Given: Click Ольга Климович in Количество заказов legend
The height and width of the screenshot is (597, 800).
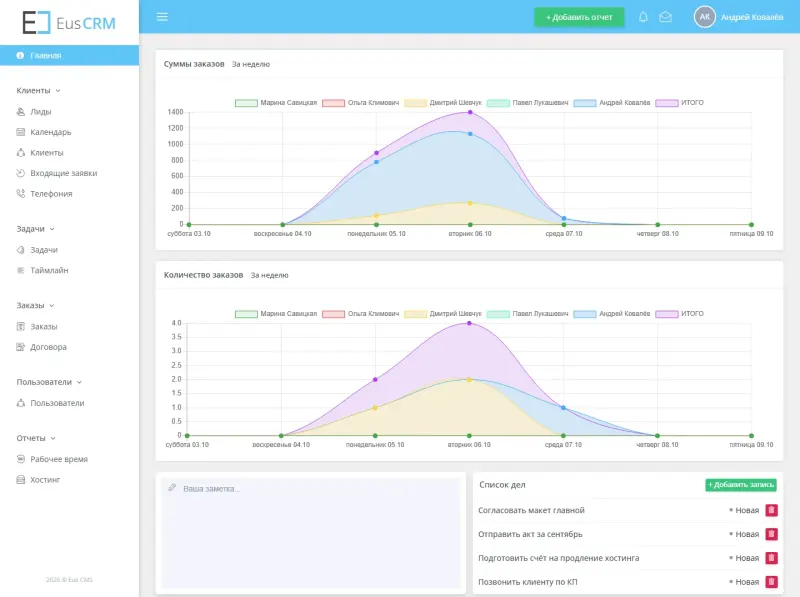Looking at the screenshot, I should point(360,314).
